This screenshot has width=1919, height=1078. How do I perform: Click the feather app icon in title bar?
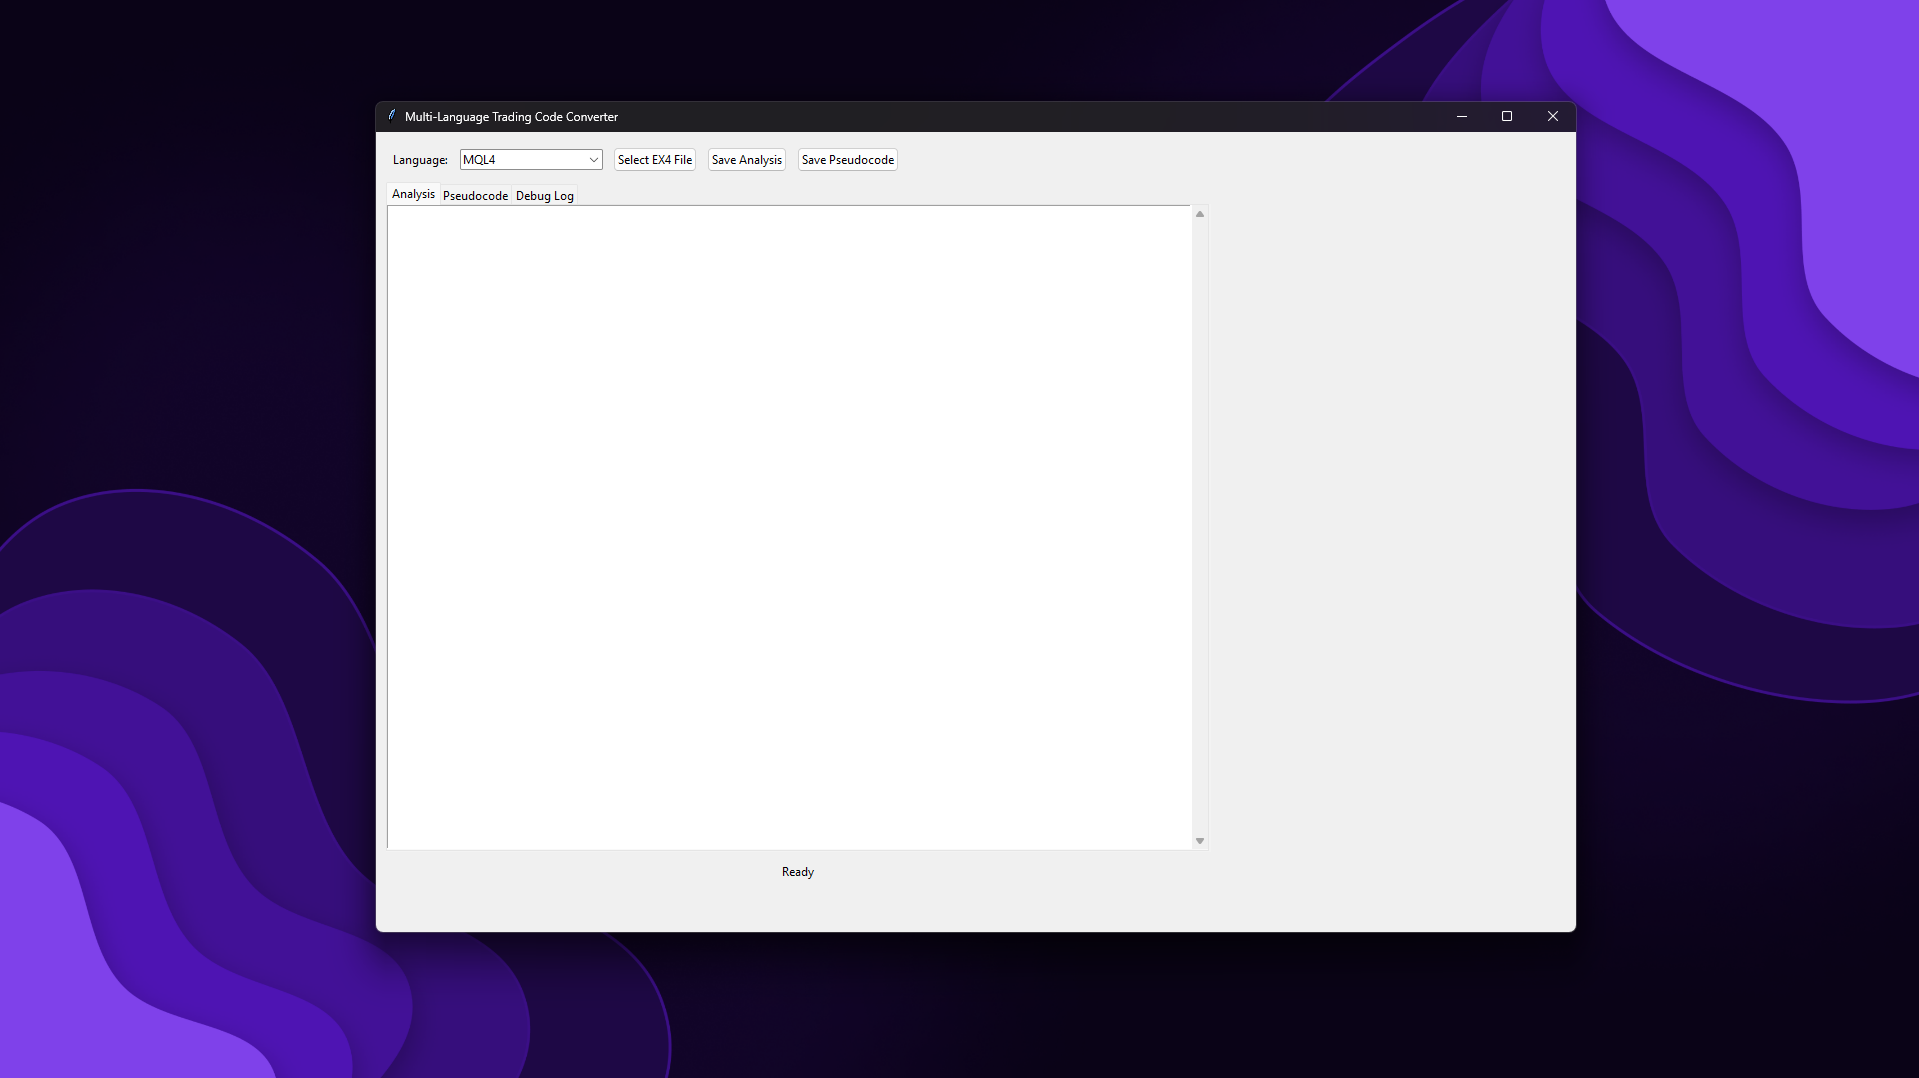click(x=392, y=116)
